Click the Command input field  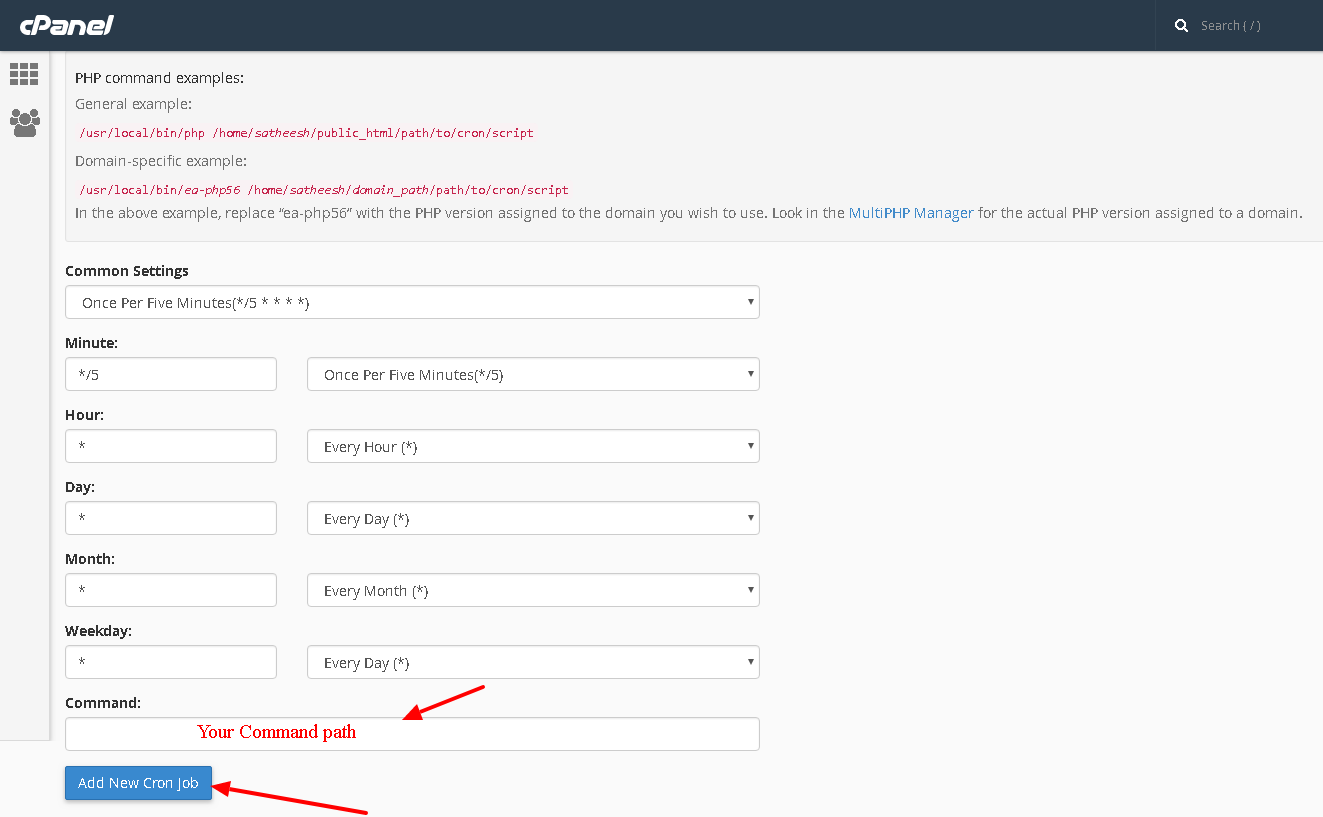point(412,734)
